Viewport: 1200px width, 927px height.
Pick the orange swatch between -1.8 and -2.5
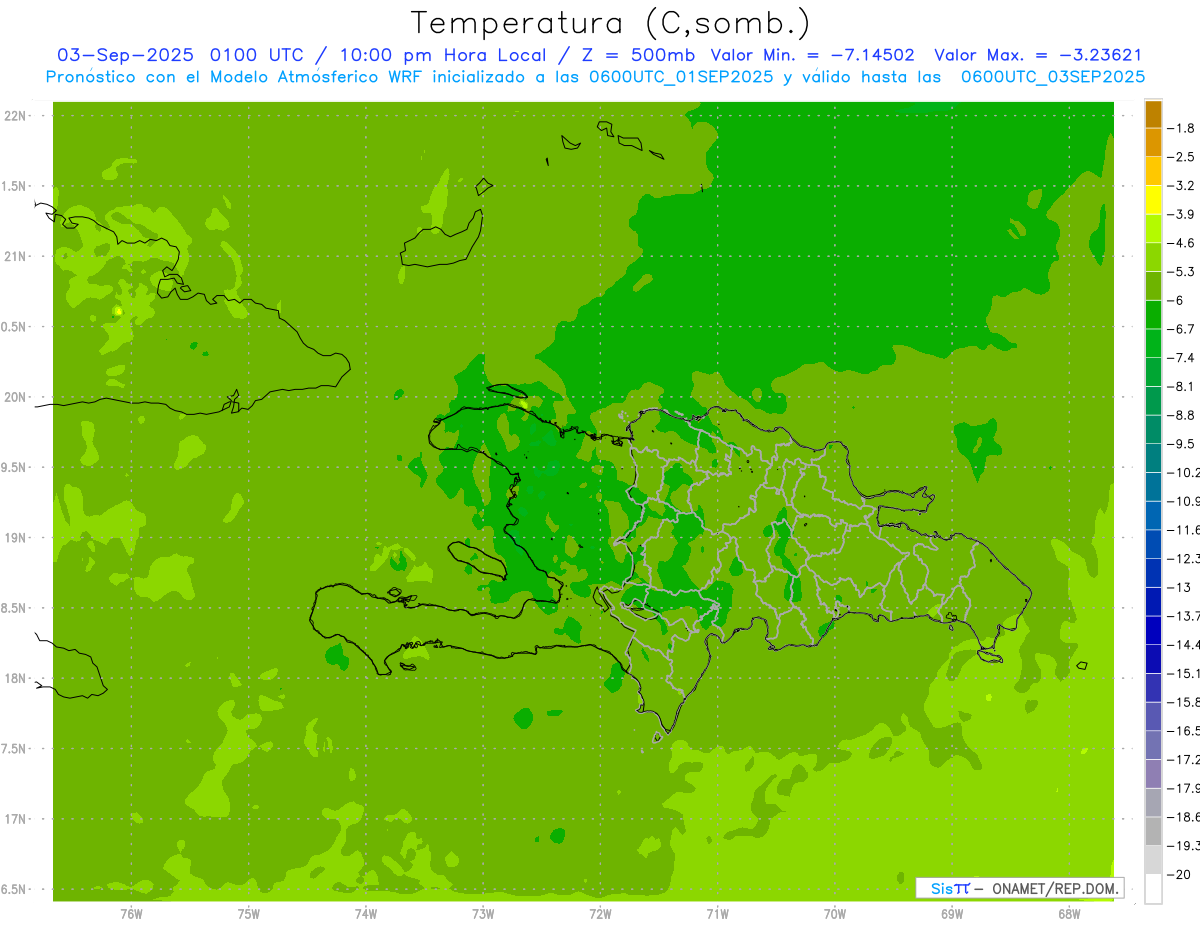coord(1153,142)
